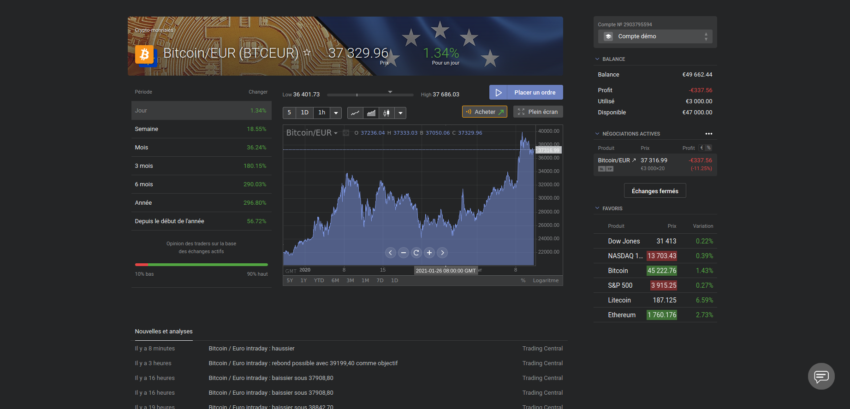The image size is (850, 409).
Task: Select the 5Y chart range
Action: click(290, 280)
